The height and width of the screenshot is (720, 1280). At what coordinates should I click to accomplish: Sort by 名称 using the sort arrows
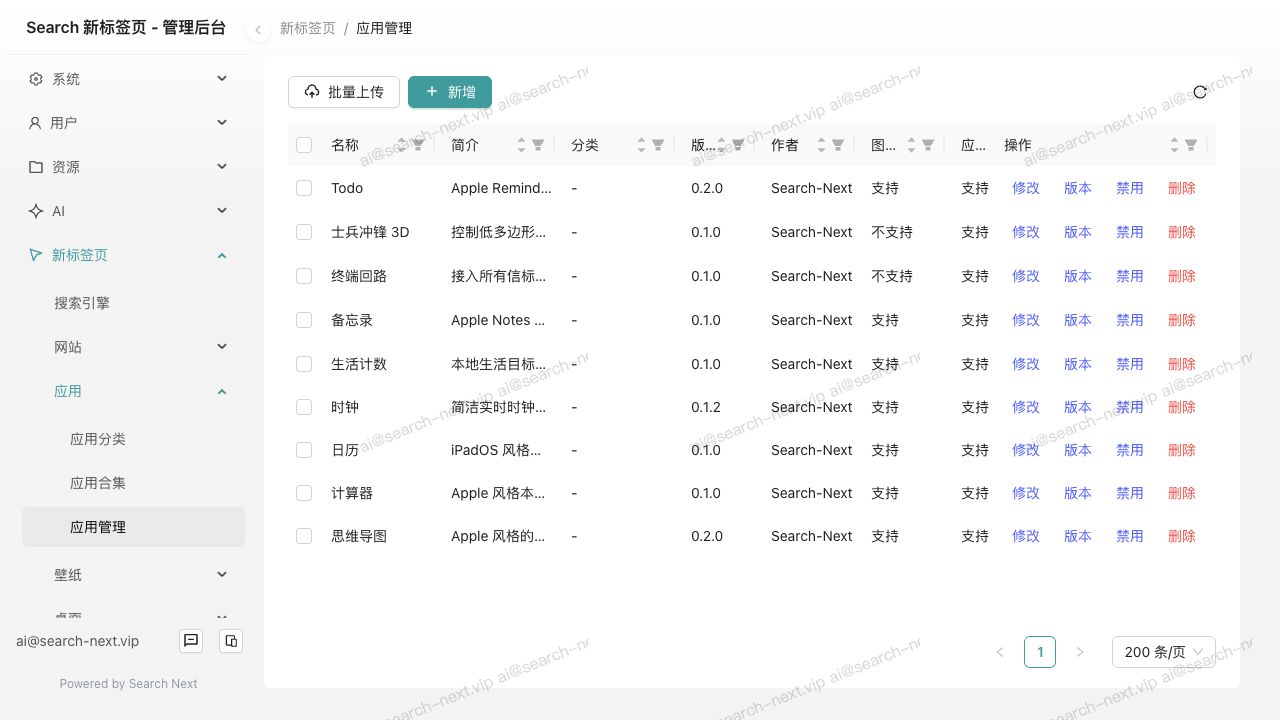pos(402,145)
